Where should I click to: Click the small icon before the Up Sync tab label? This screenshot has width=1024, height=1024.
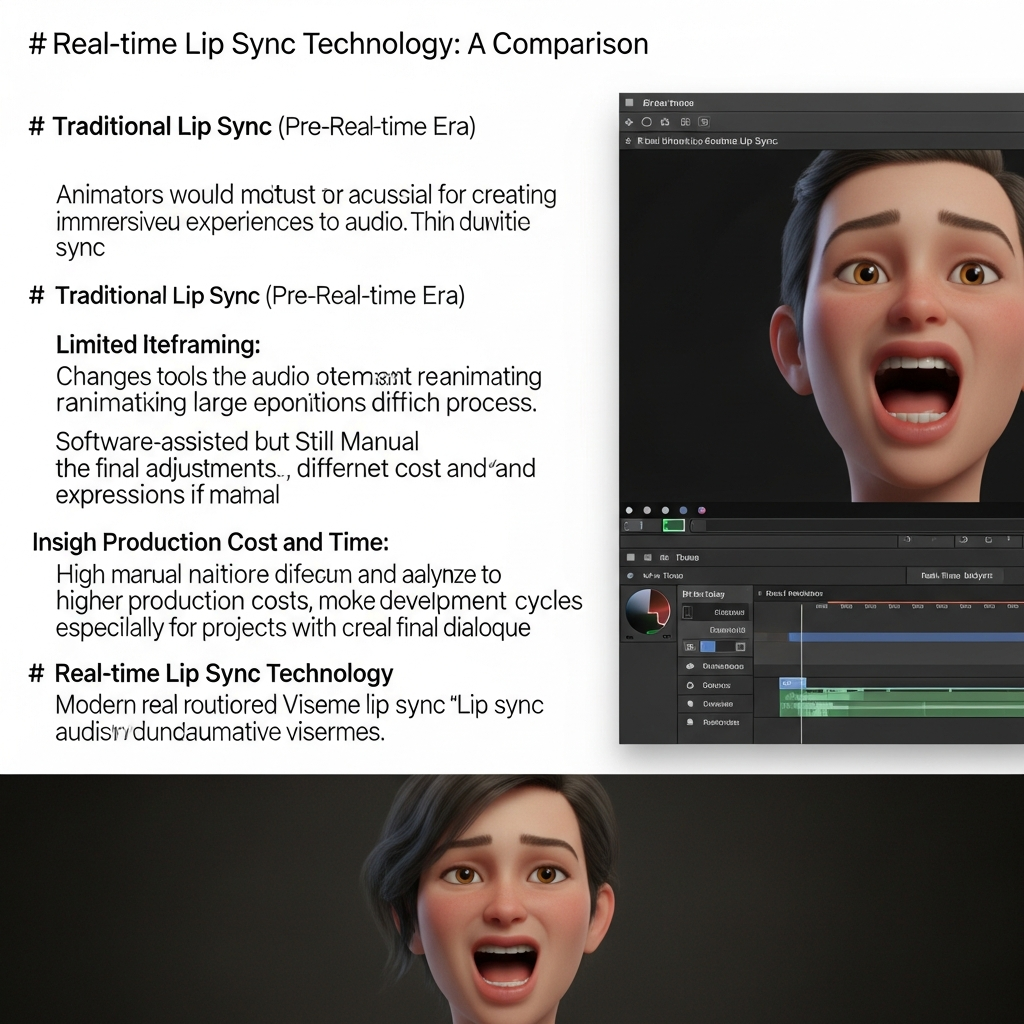628,141
